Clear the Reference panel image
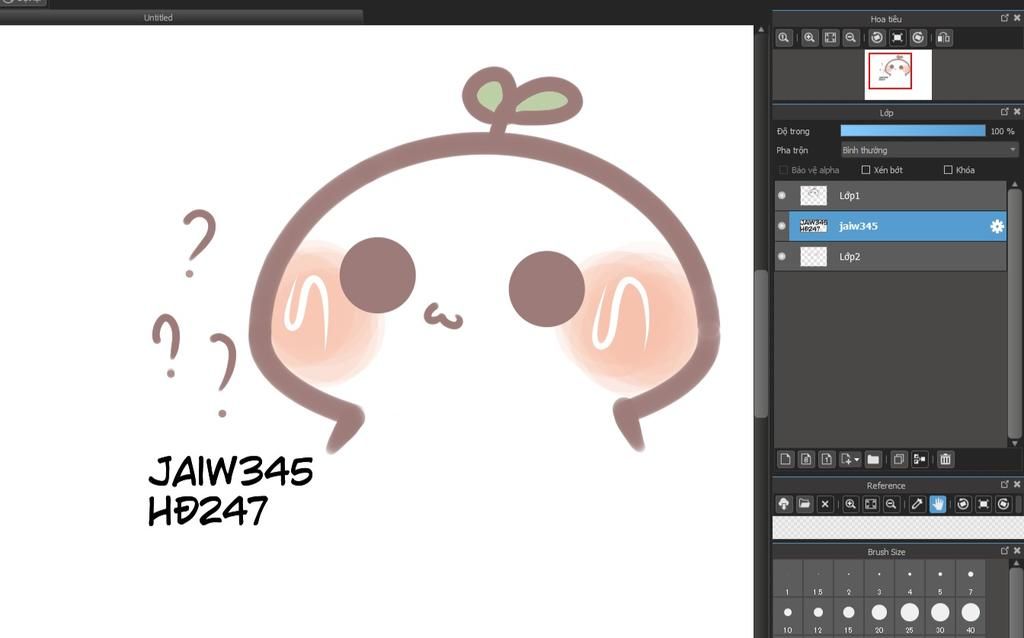Screen dimensions: 1024x638 coord(825,504)
